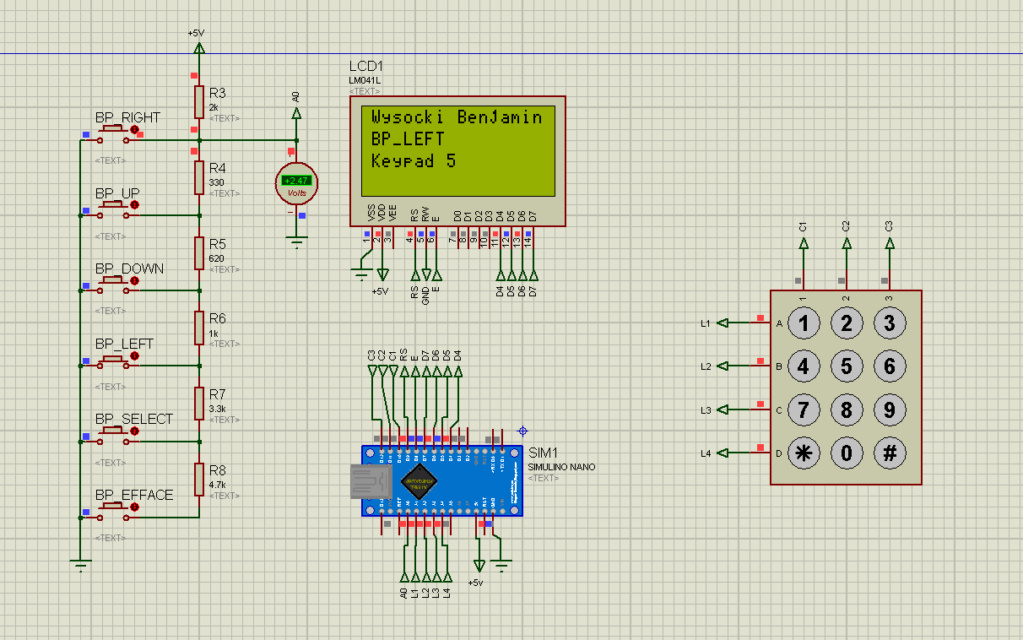This screenshot has width=1023, height=640.
Task: Click keypad button 5
Action: pyautogui.click(x=846, y=366)
